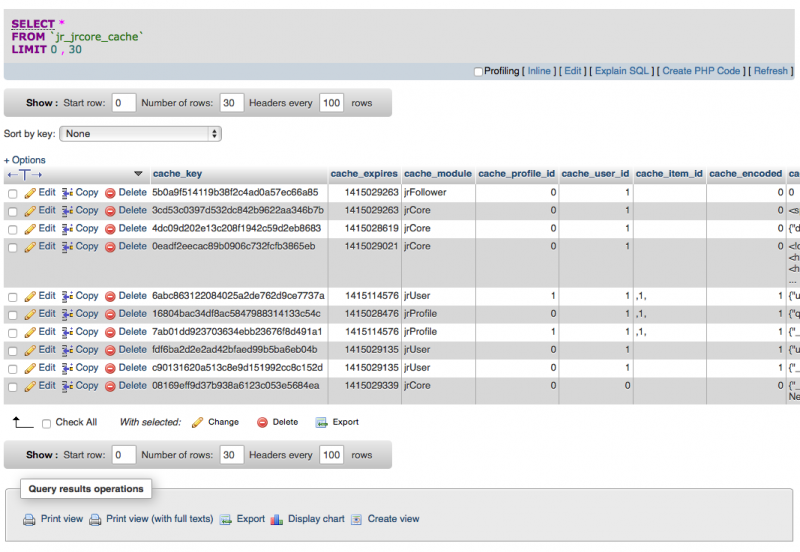Click the Display chart icon
Image resolution: width=800 pixels, height=552 pixels.
click(277, 520)
